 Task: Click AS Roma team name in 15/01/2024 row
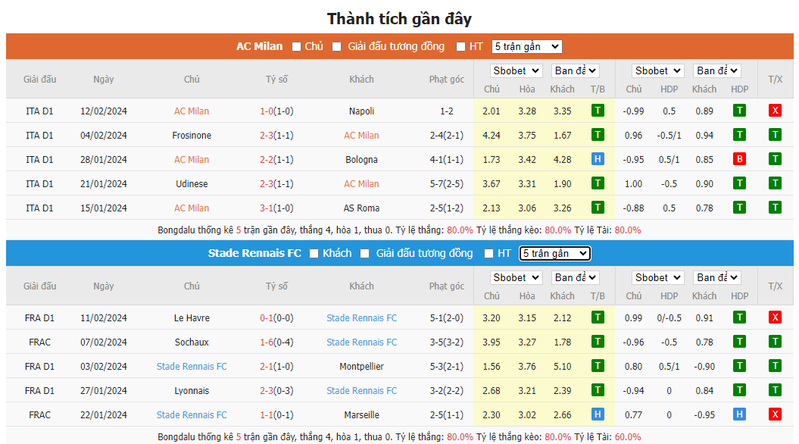tap(362, 208)
